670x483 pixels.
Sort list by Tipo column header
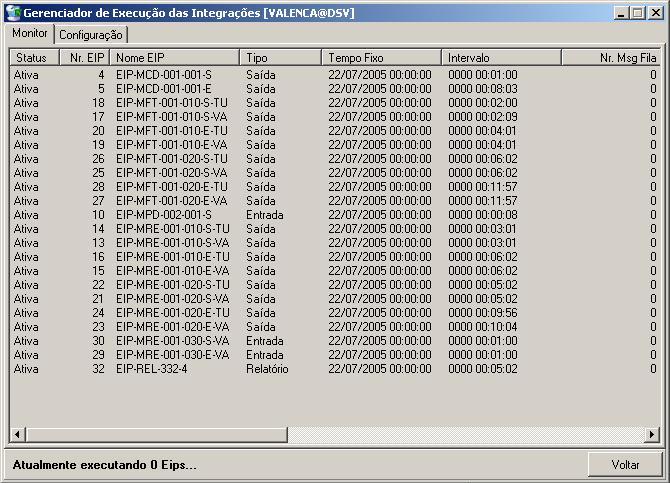click(280, 58)
